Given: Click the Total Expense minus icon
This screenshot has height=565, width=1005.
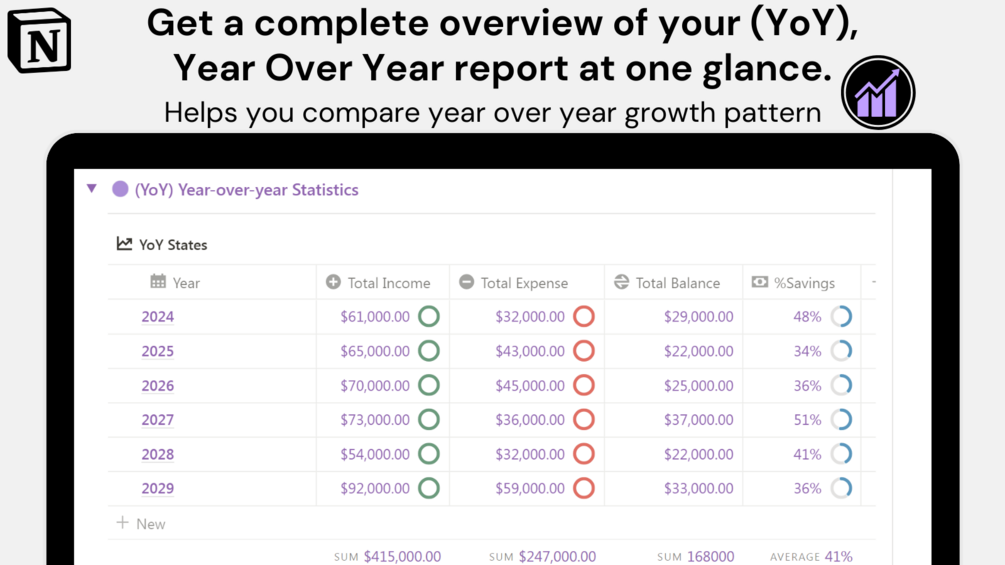Looking at the screenshot, I should tap(466, 282).
